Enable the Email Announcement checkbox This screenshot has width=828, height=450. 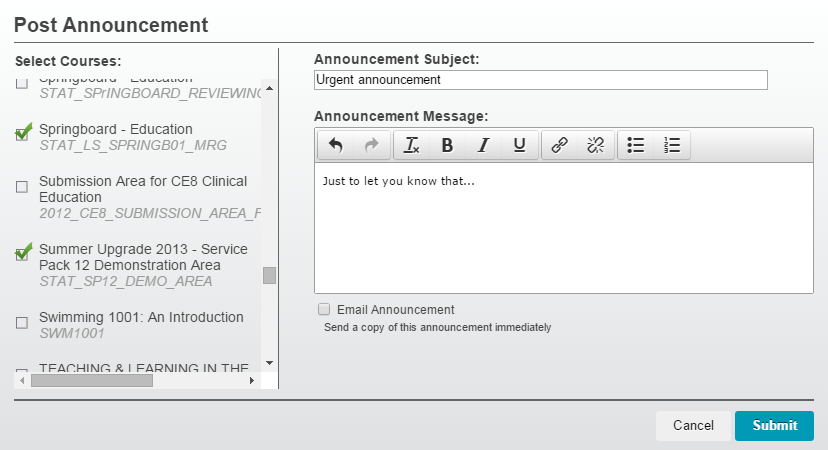point(324,309)
